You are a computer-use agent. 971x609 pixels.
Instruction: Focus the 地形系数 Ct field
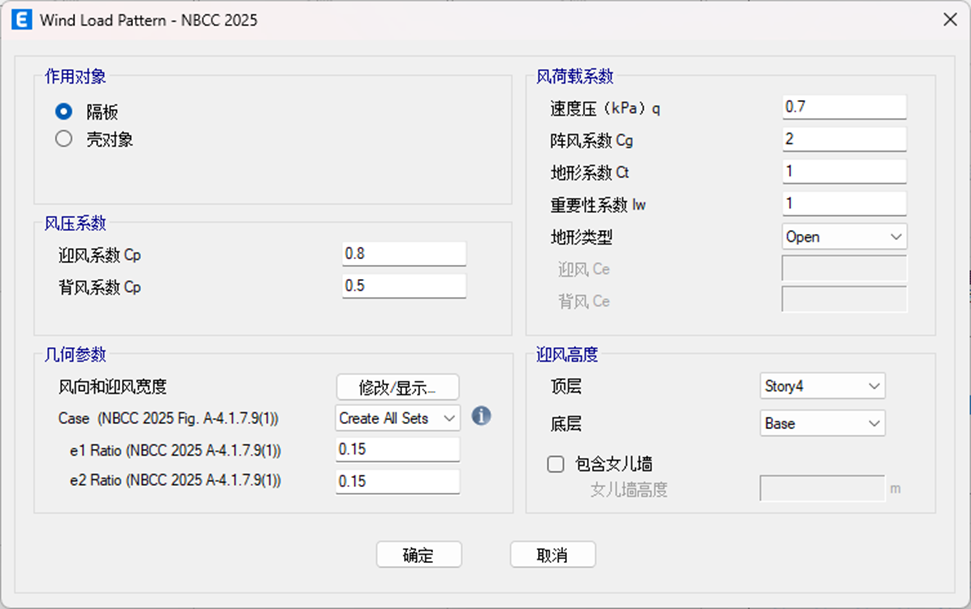point(843,171)
